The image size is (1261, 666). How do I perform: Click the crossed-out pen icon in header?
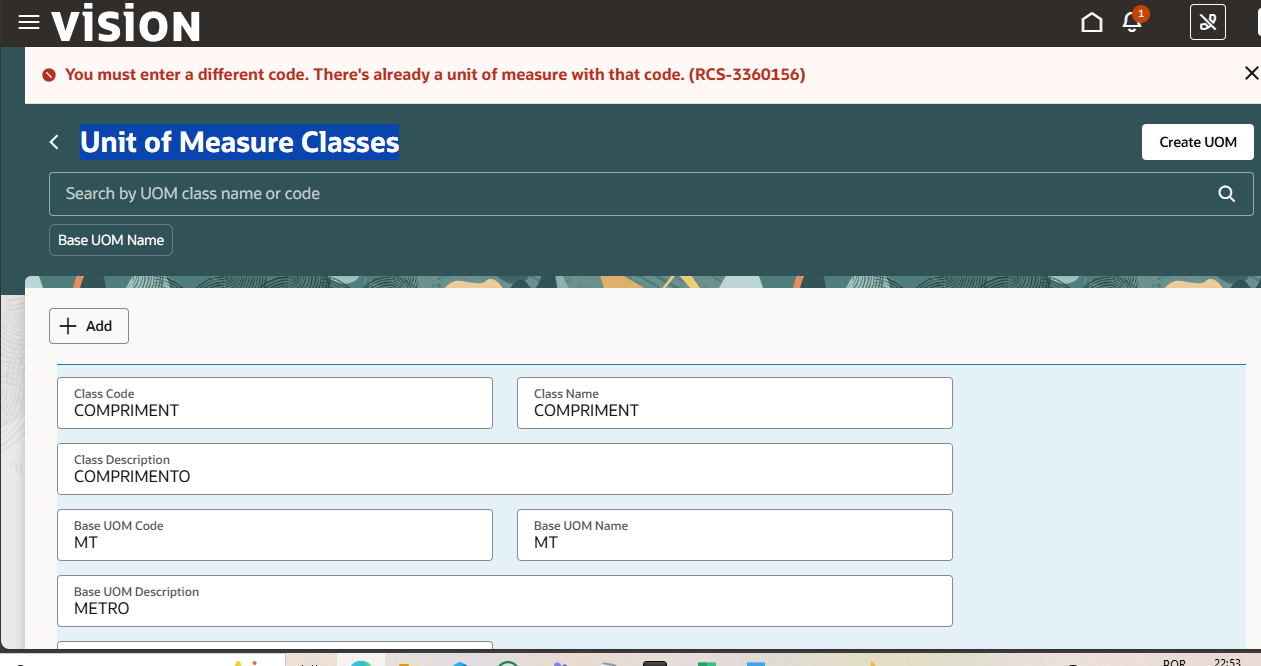(1207, 21)
